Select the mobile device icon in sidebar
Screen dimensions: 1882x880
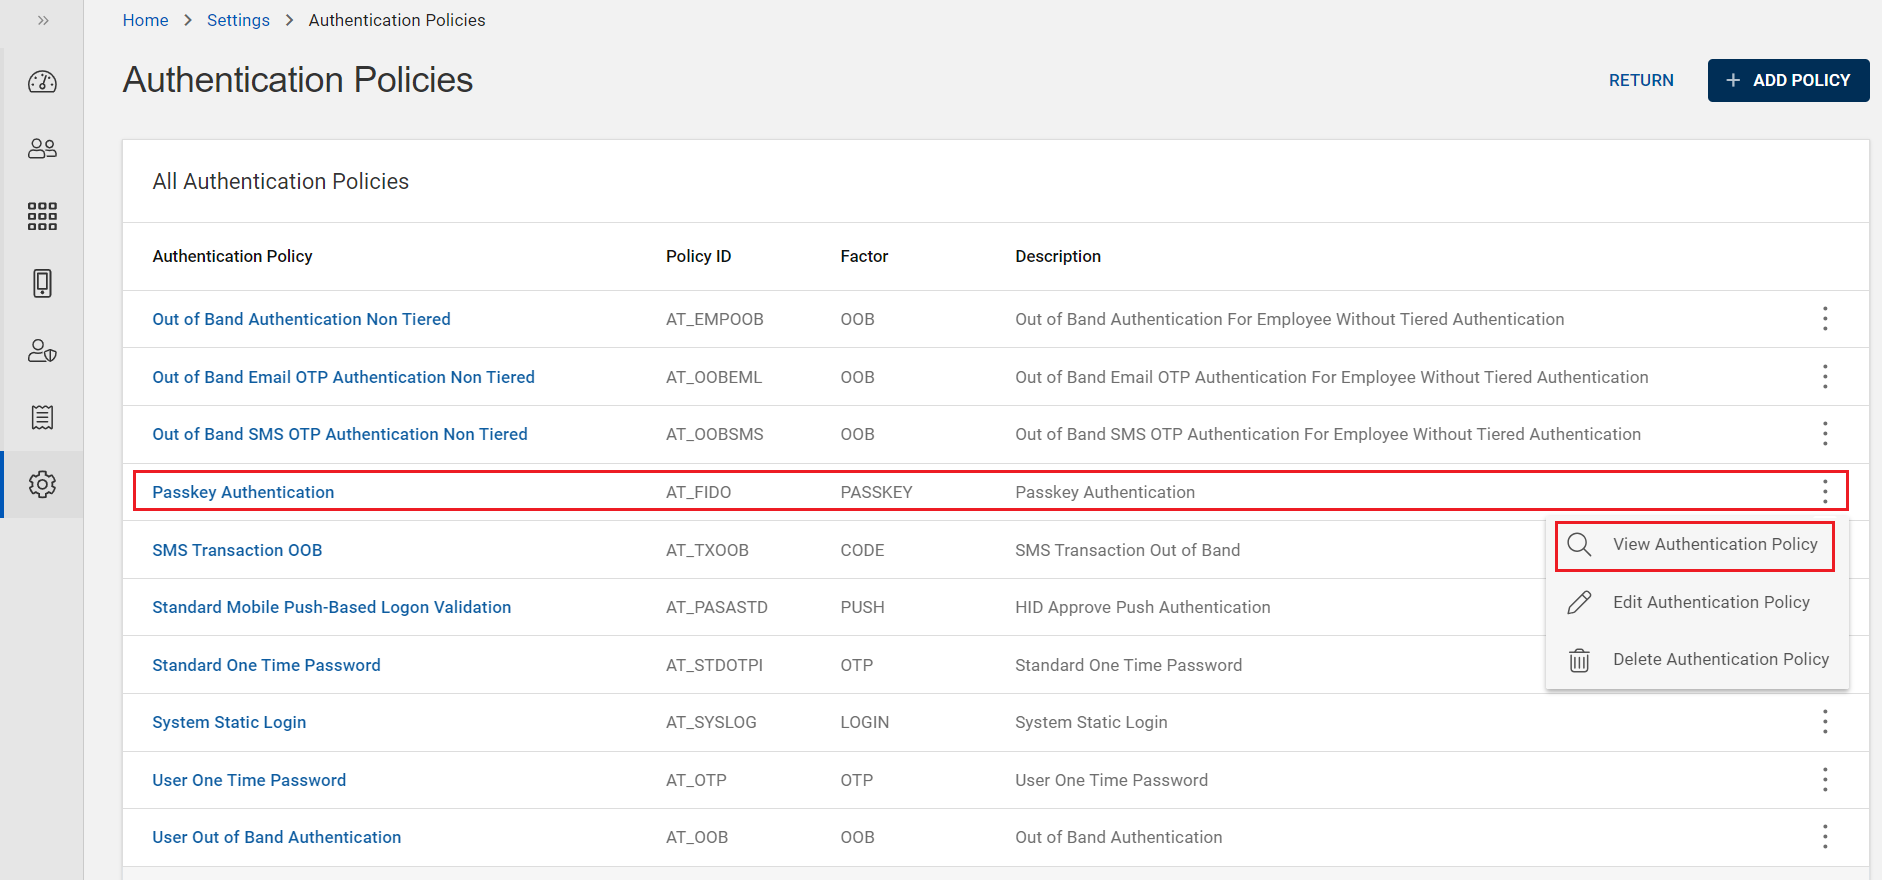coord(42,283)
